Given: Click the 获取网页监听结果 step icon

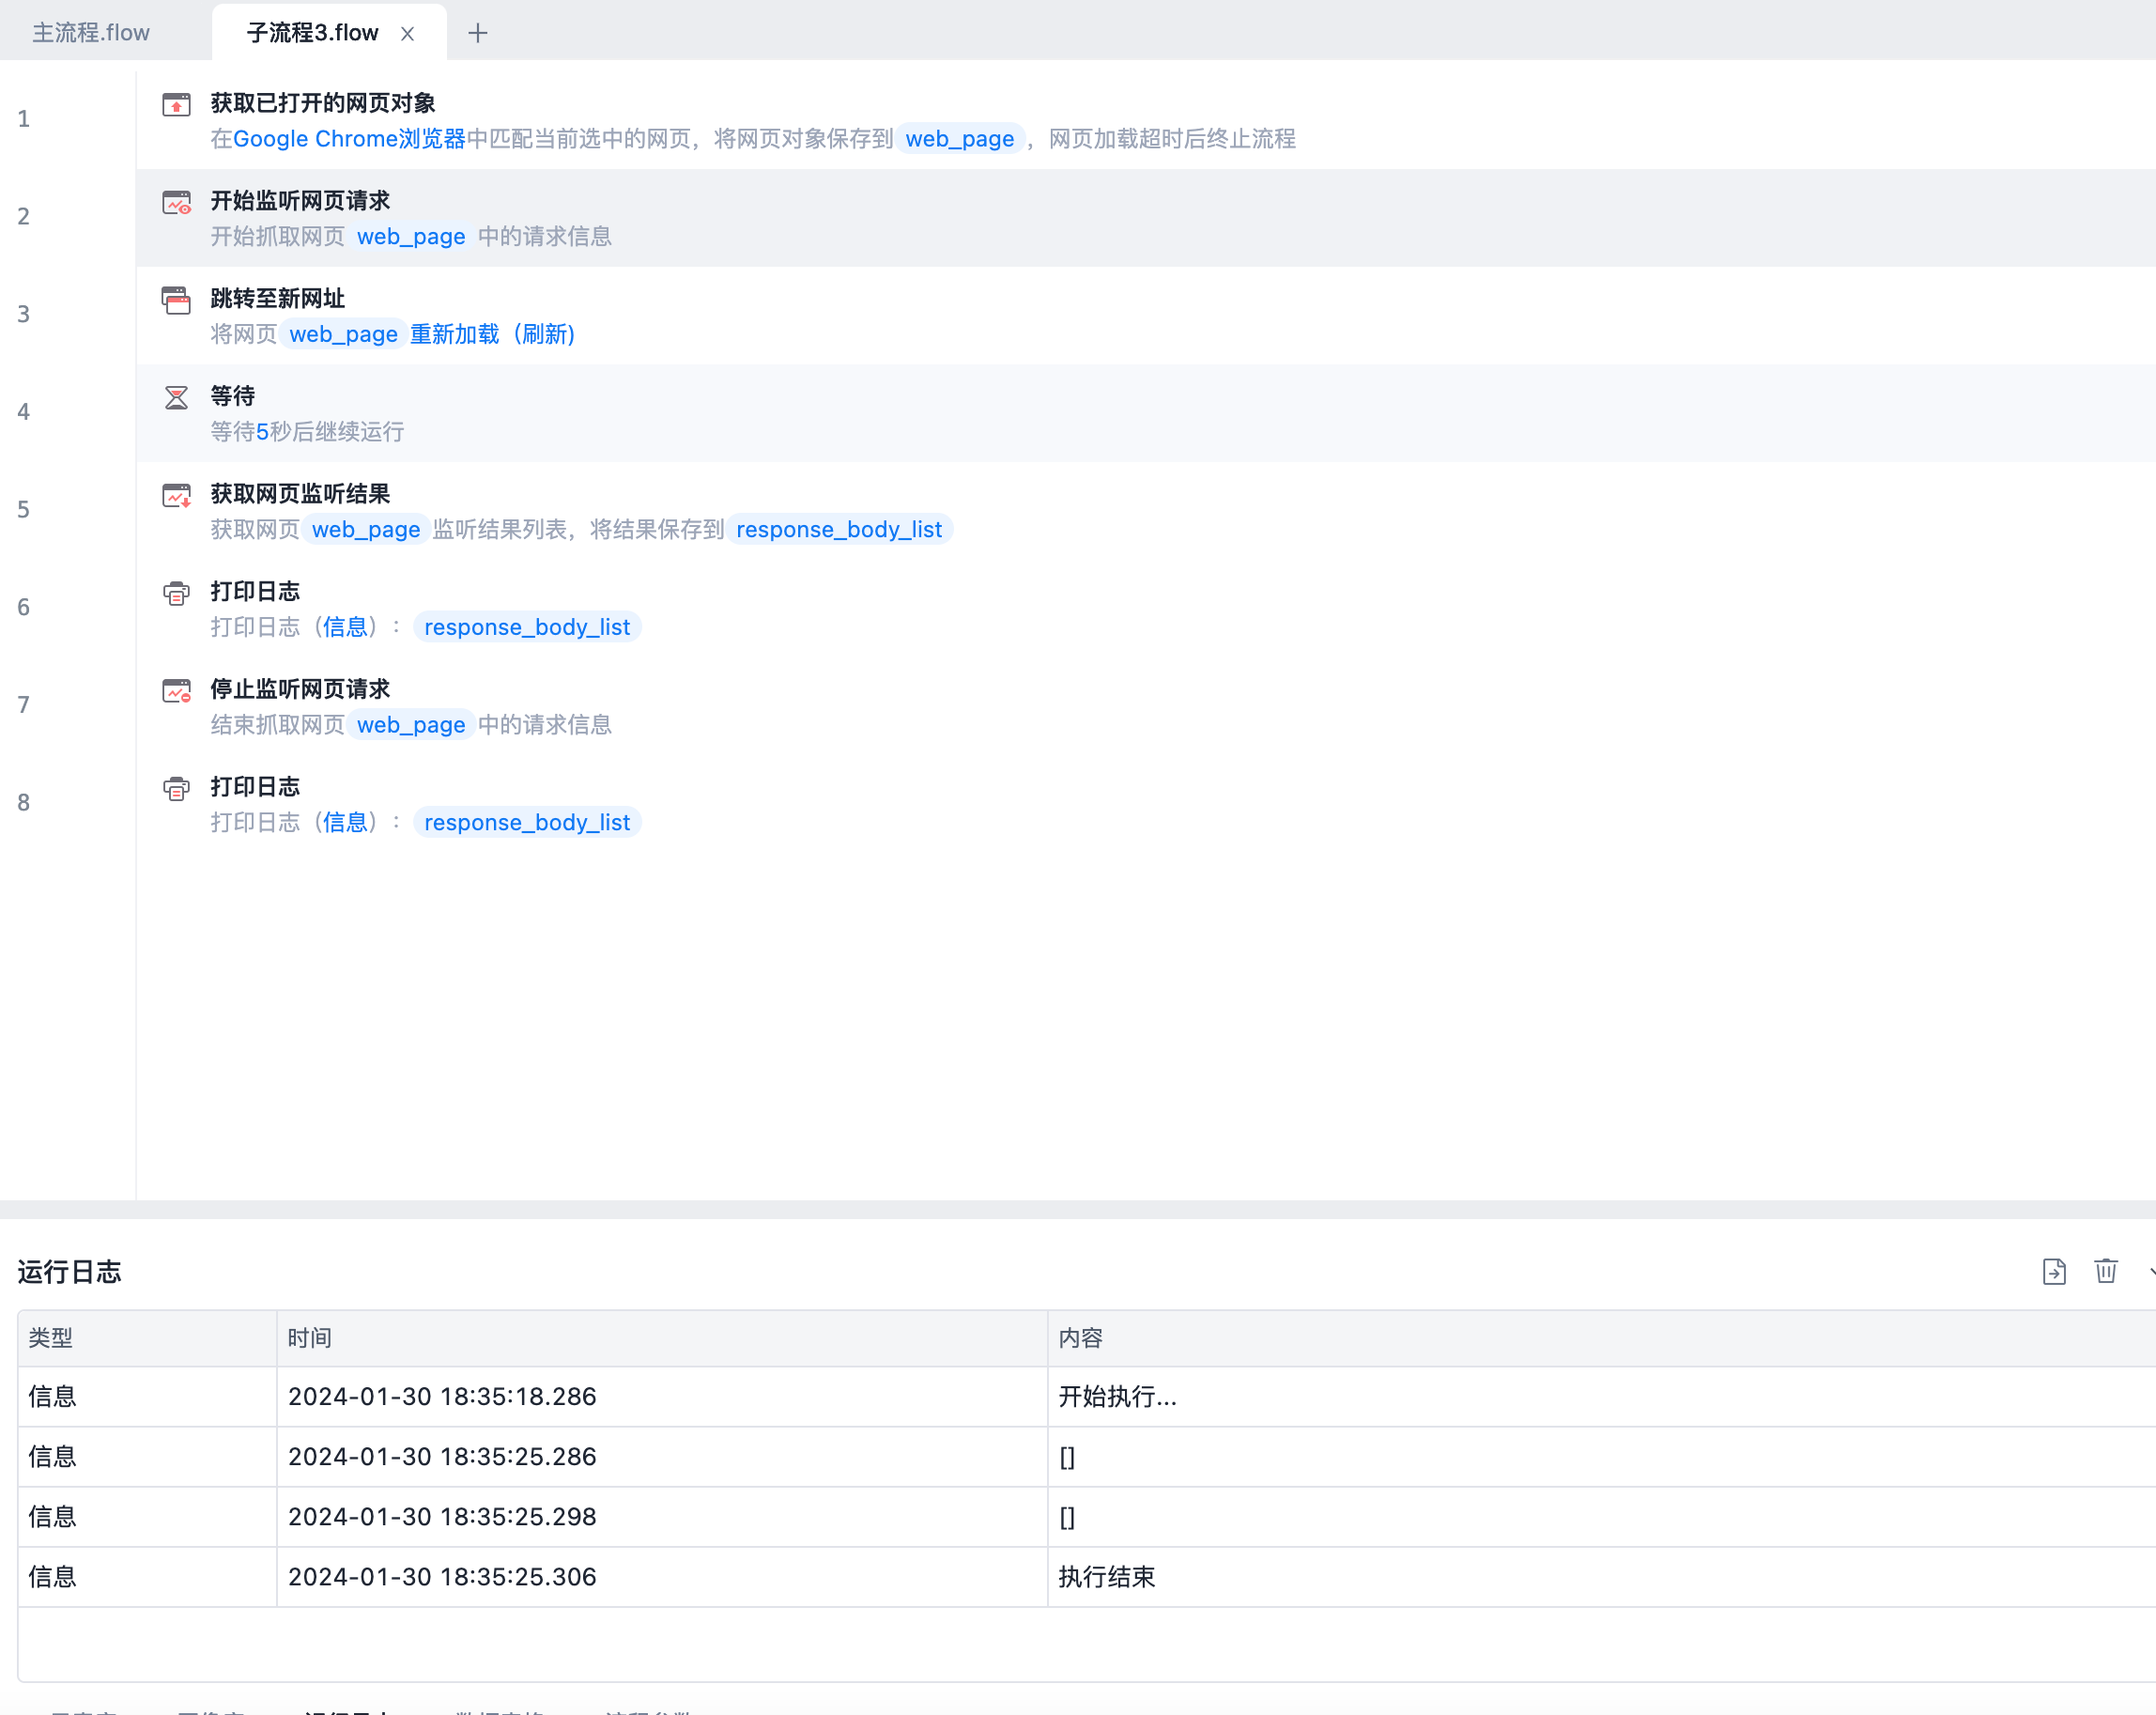Looking at the screenshot, I should [x=176, y=495].
